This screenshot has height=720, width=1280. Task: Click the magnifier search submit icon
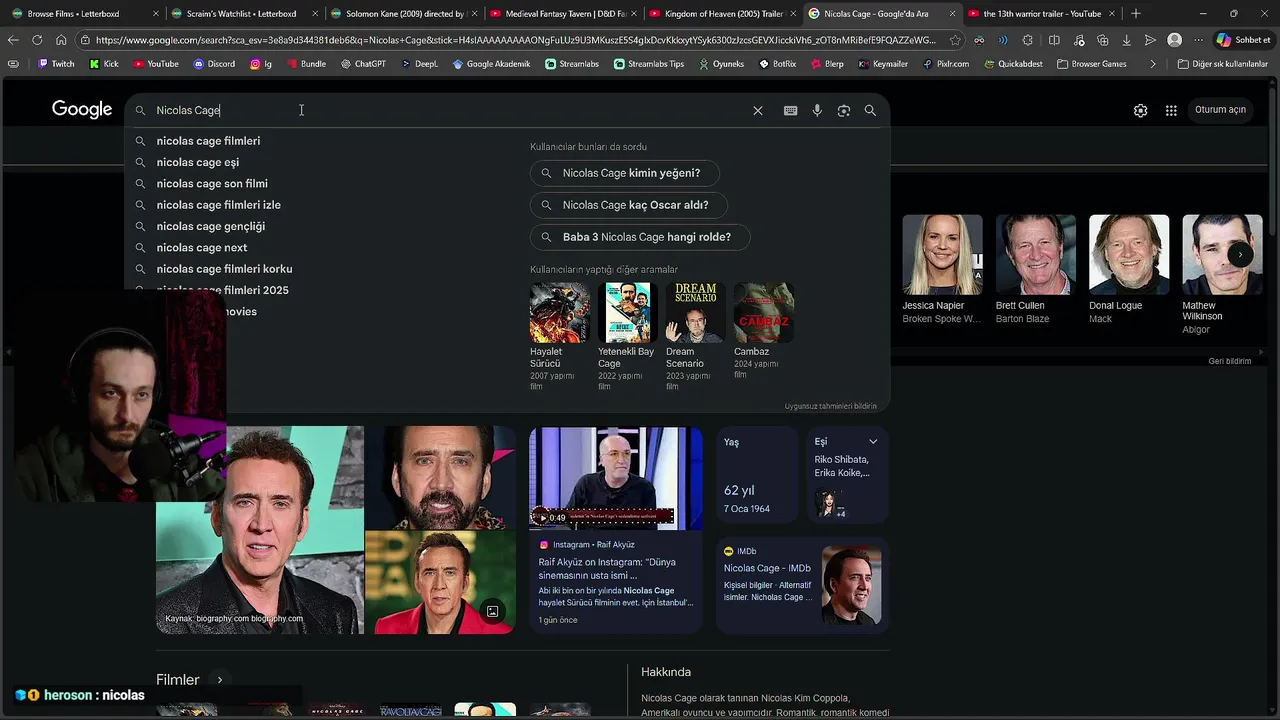tap(870, 111)
